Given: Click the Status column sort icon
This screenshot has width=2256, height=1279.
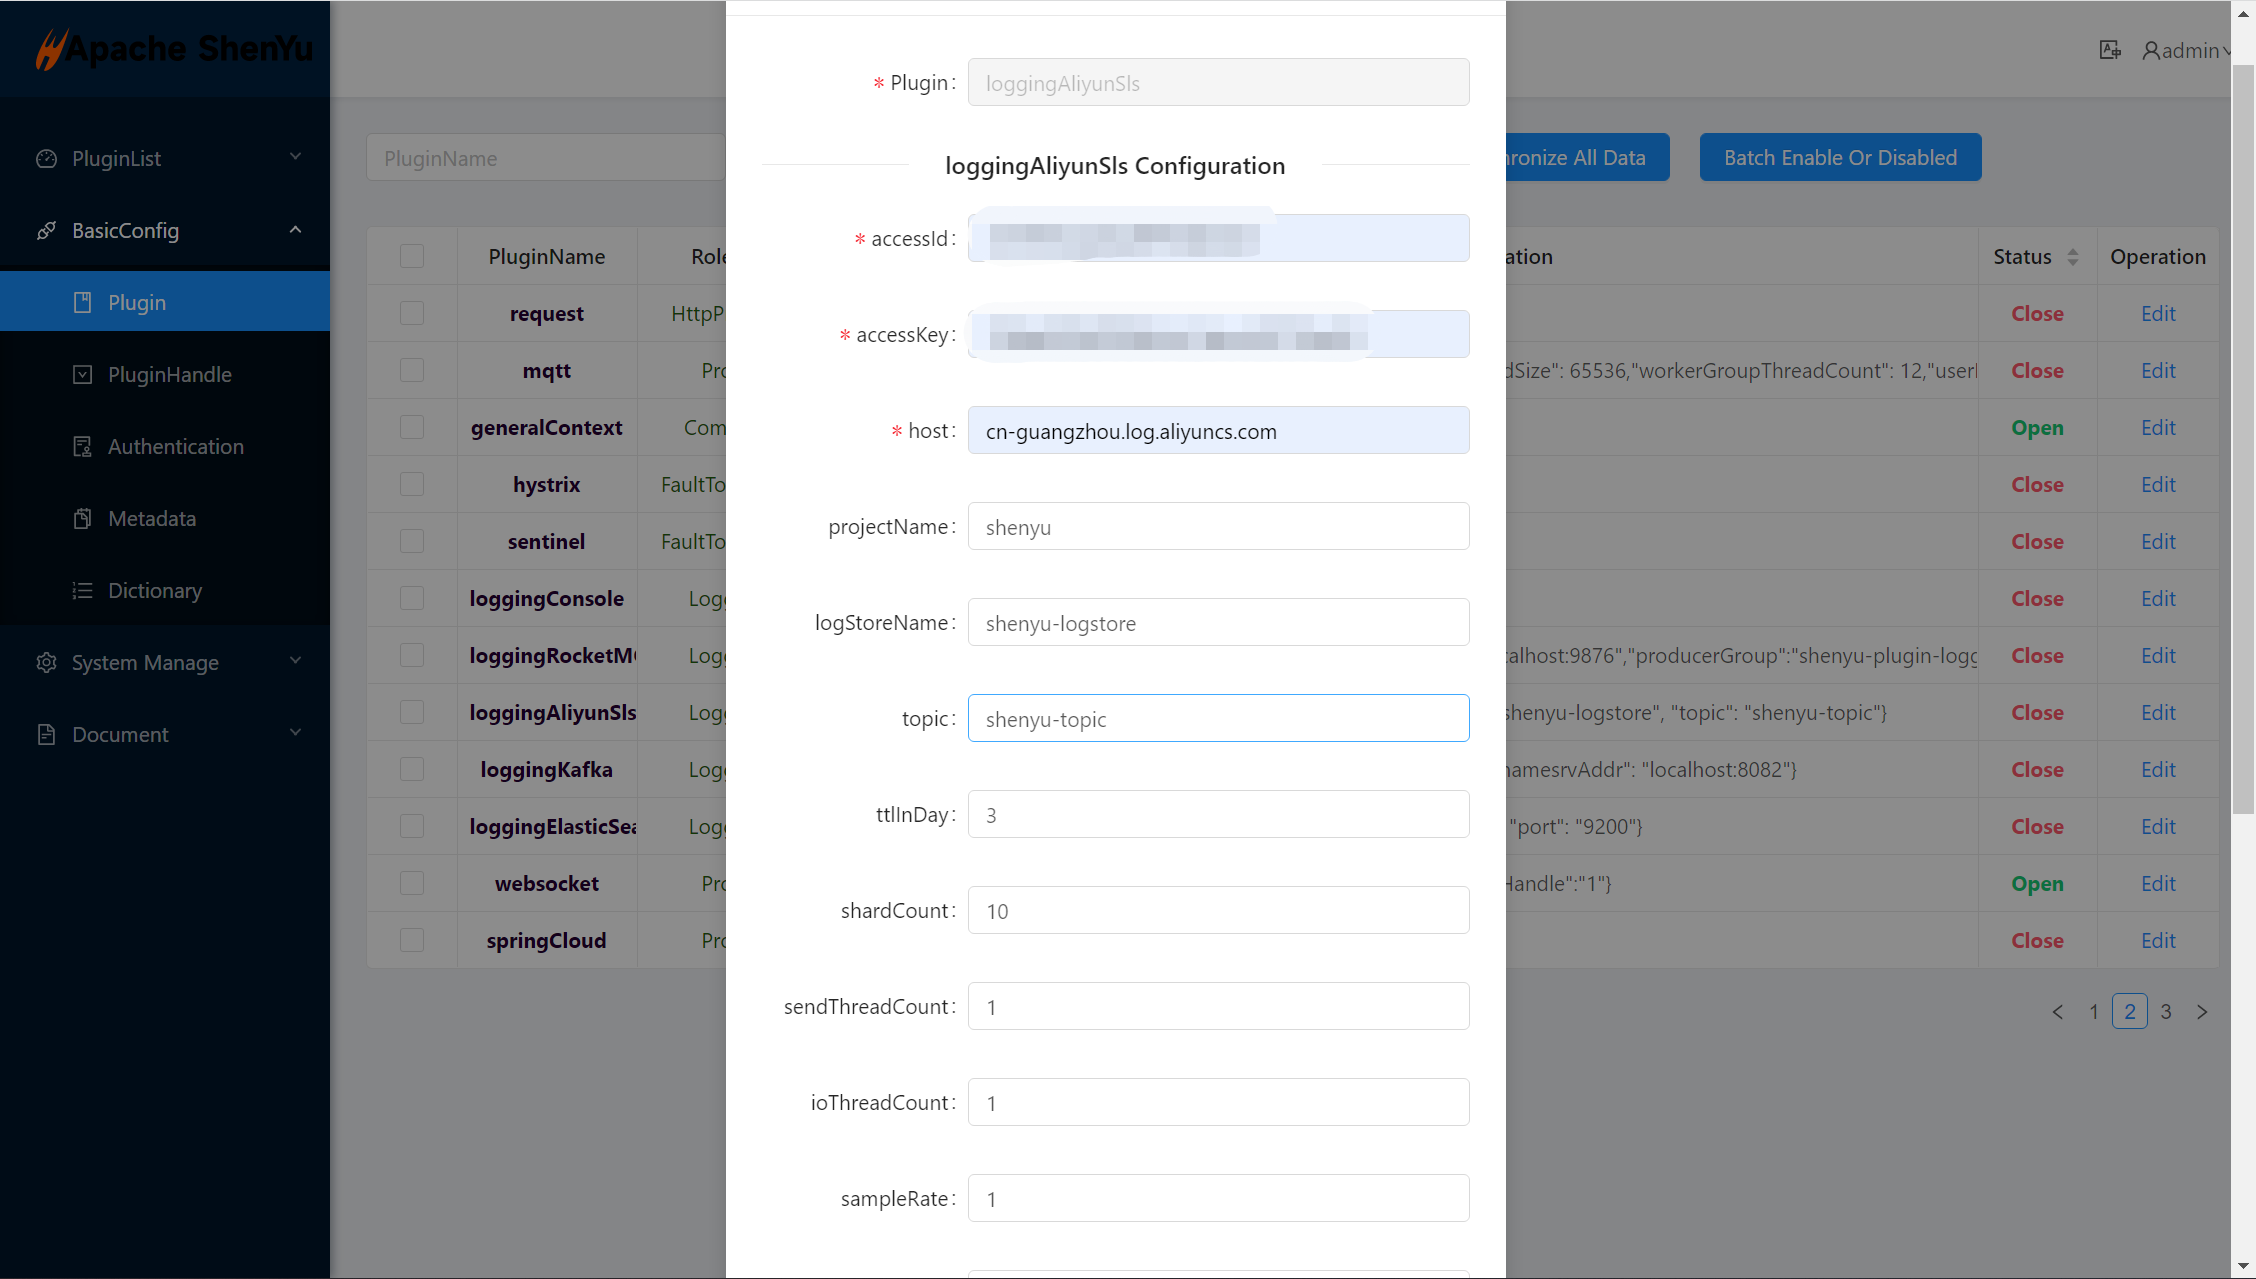Looking at the screenshot, I should click(x=2073, y=257).
